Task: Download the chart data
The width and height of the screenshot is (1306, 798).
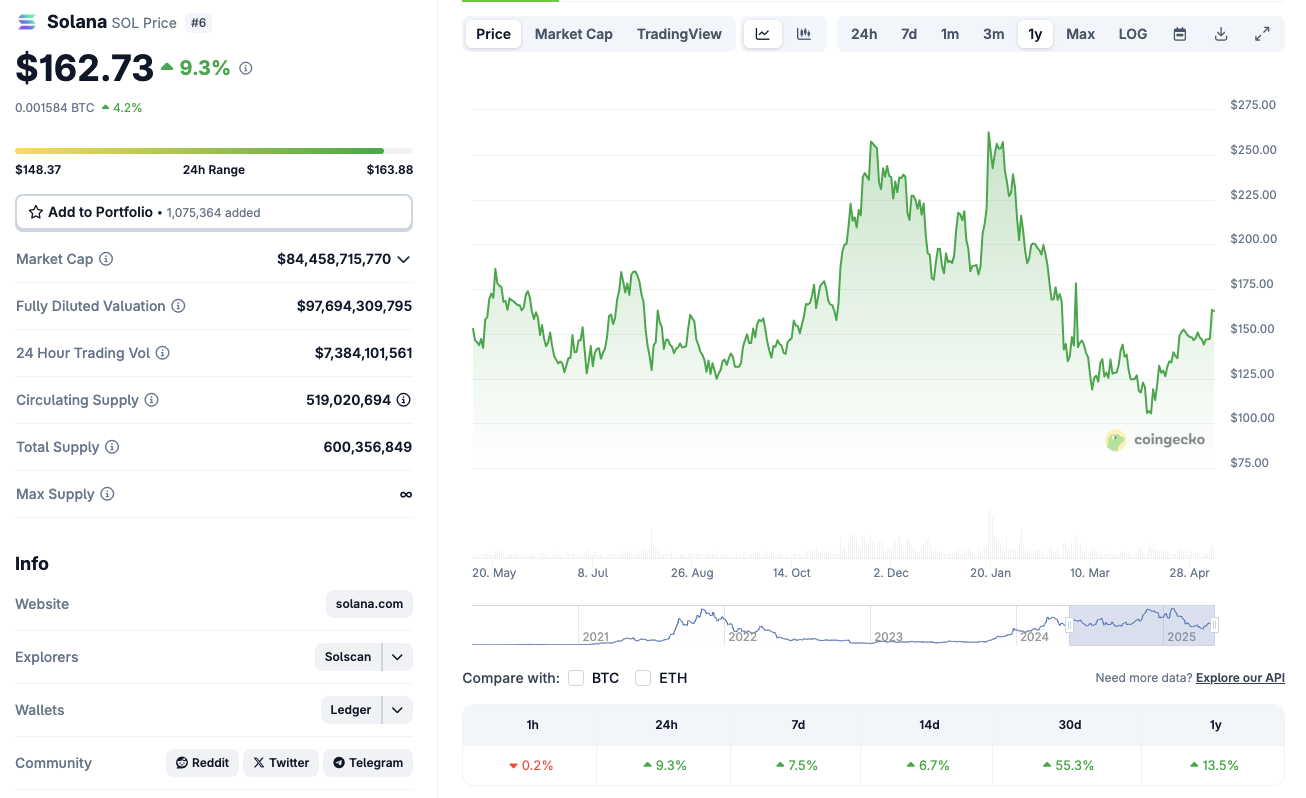Action: coord(1220,33)
